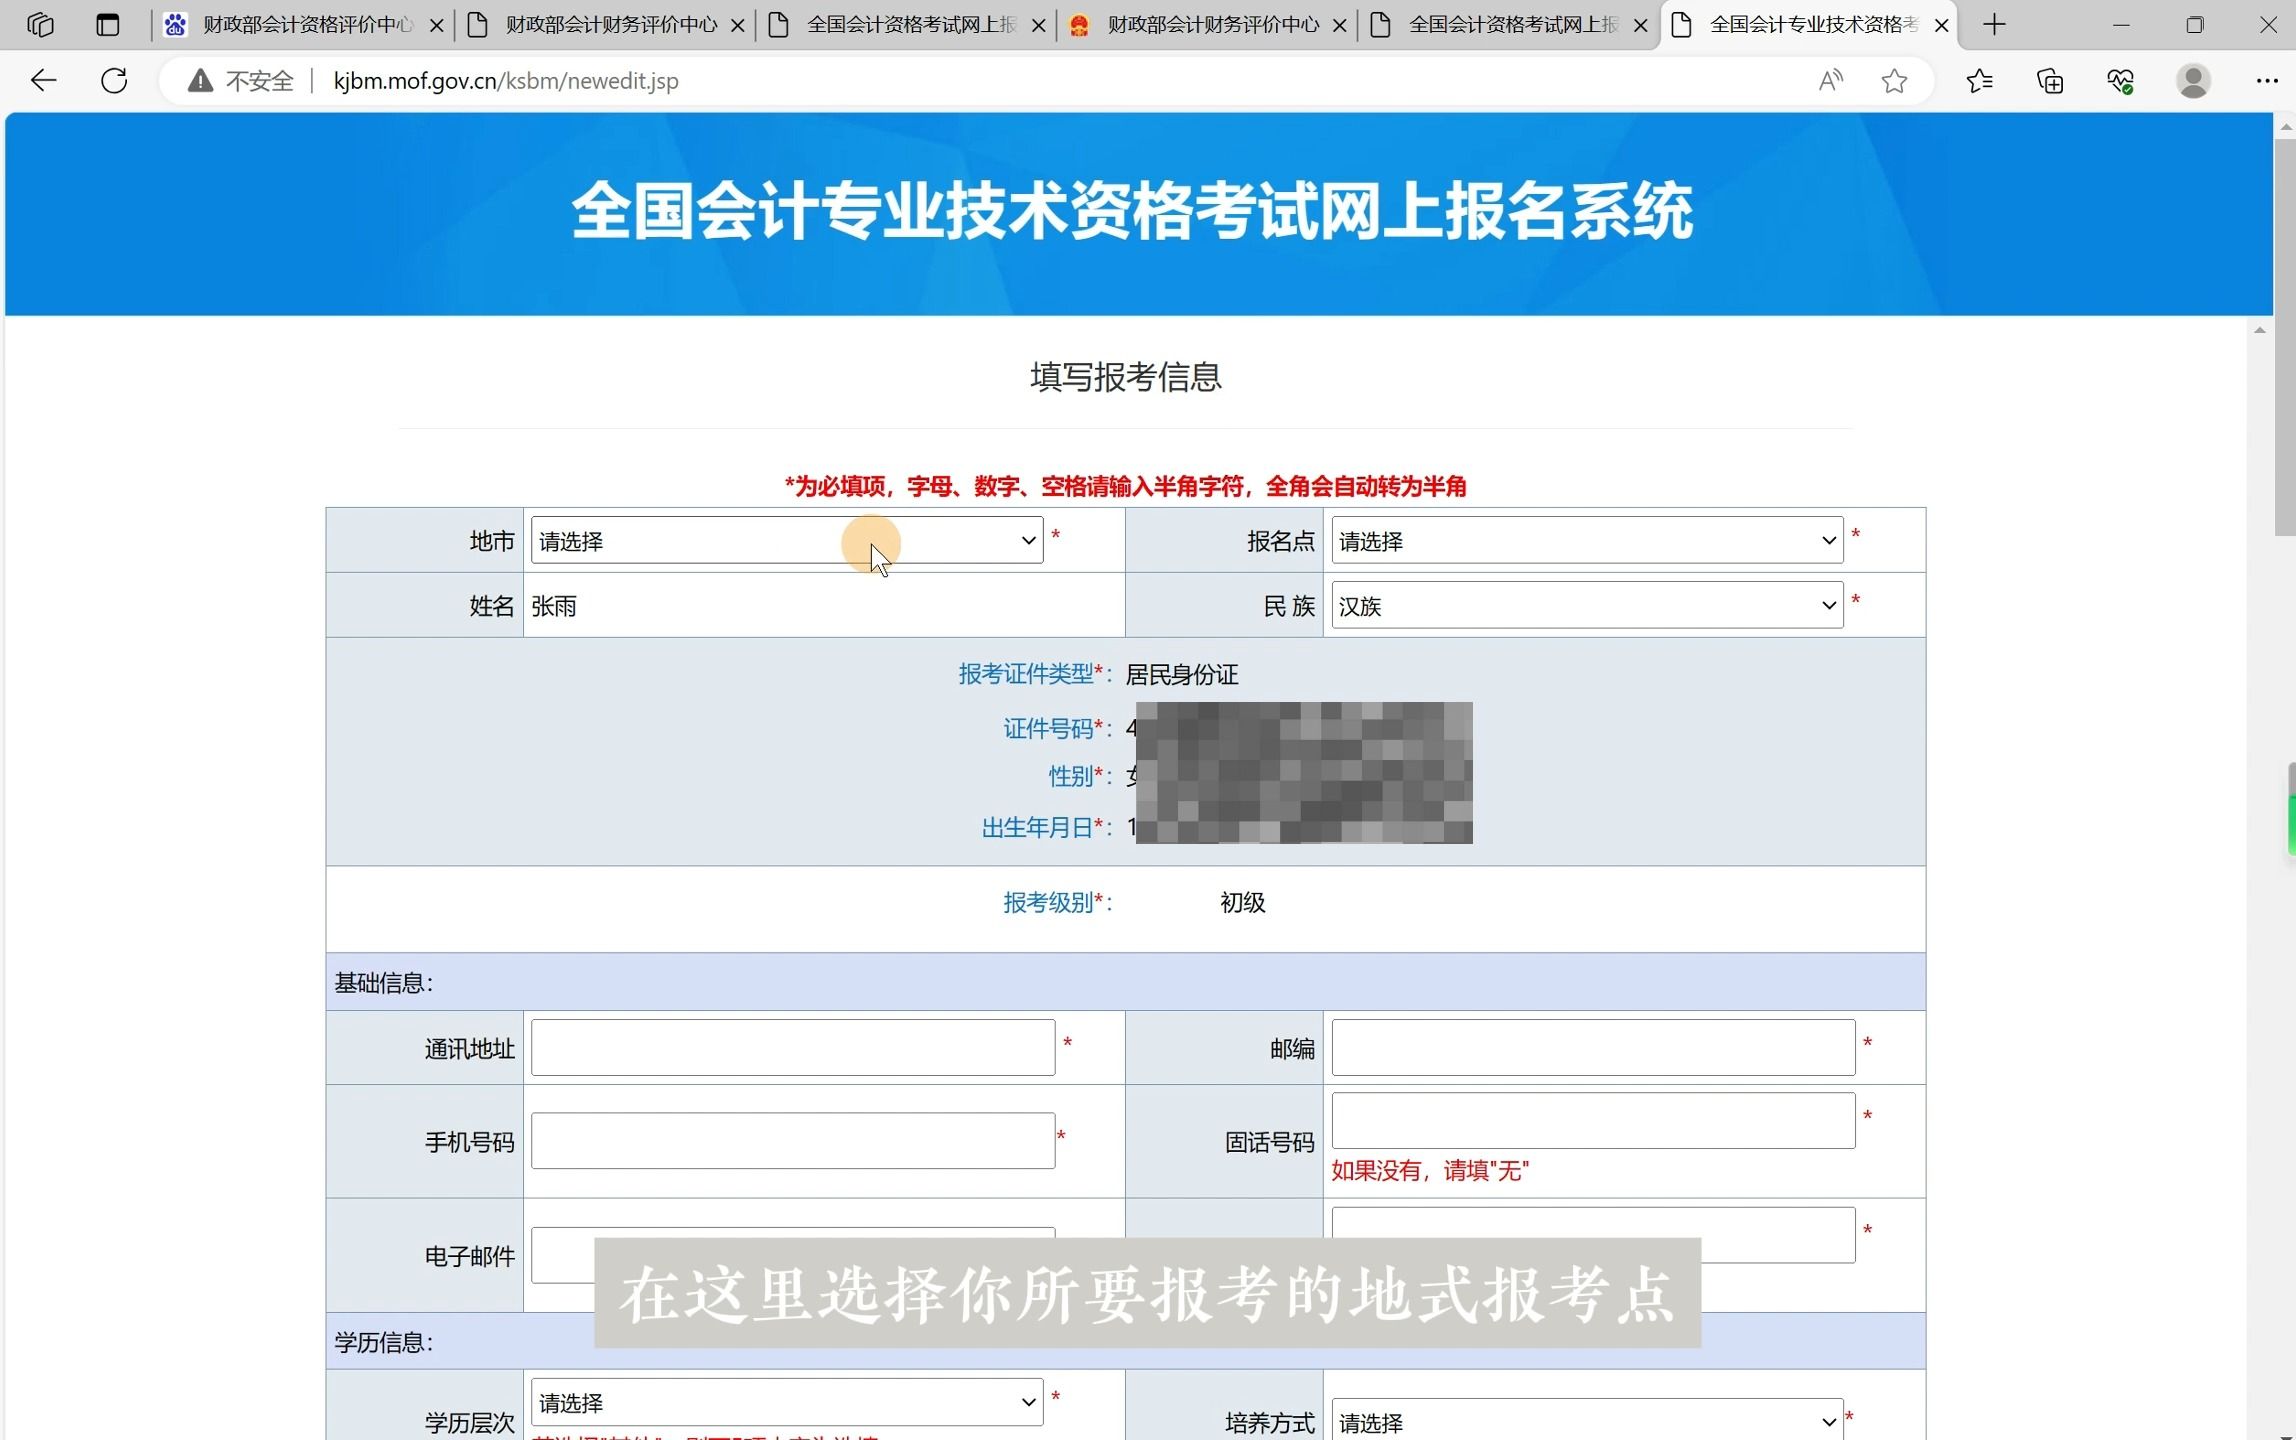
Task: Click the inner frame scroll-up arrow
Action: click(2259, 330)
